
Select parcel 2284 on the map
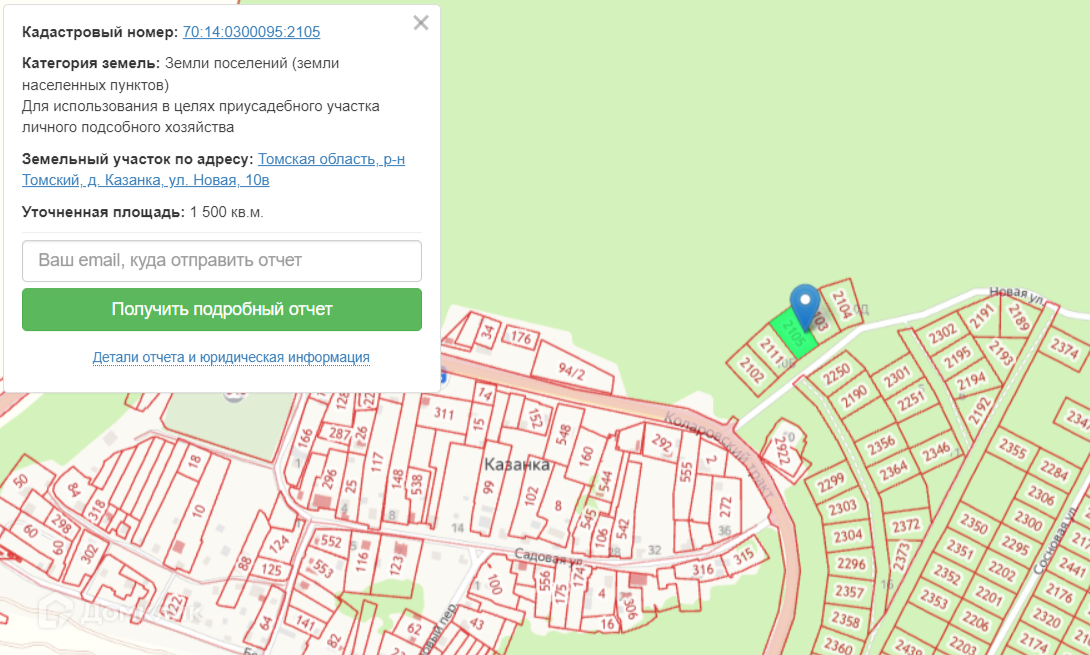(x=1054, y=470)
